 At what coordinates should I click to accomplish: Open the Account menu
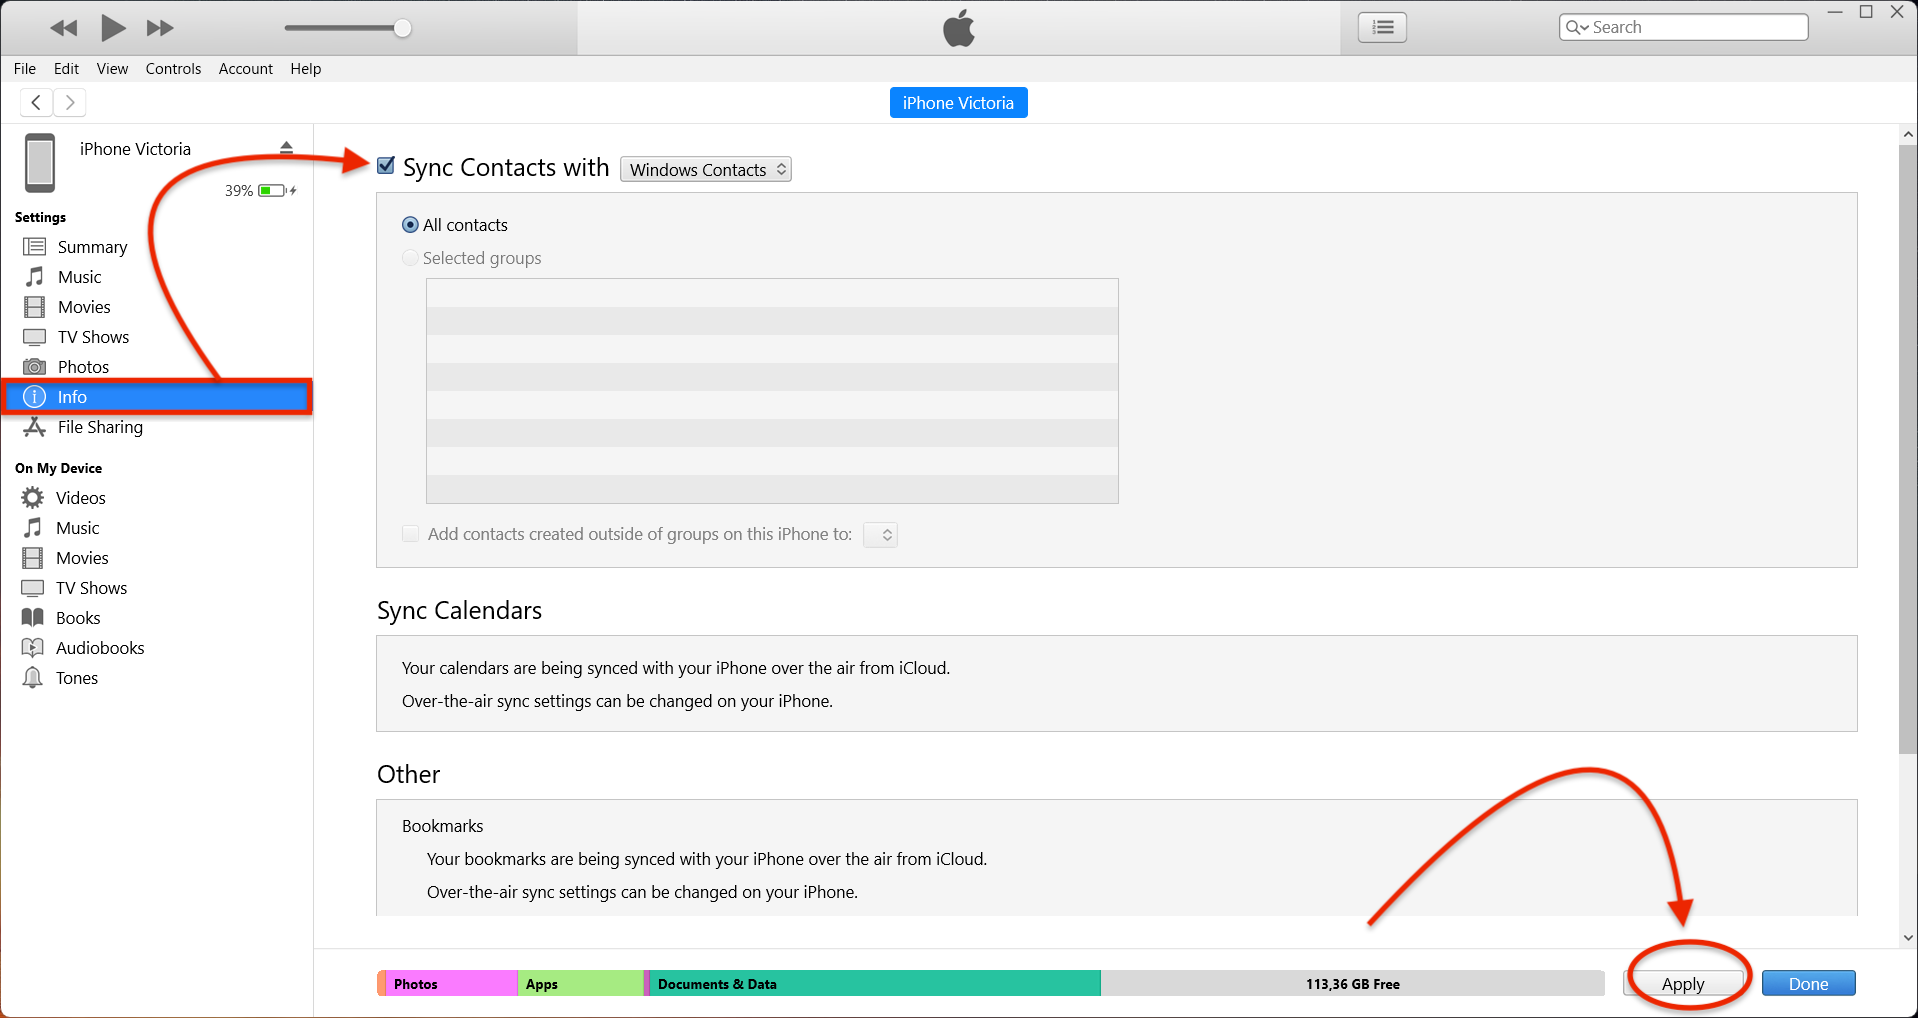(x=246, y=69)
